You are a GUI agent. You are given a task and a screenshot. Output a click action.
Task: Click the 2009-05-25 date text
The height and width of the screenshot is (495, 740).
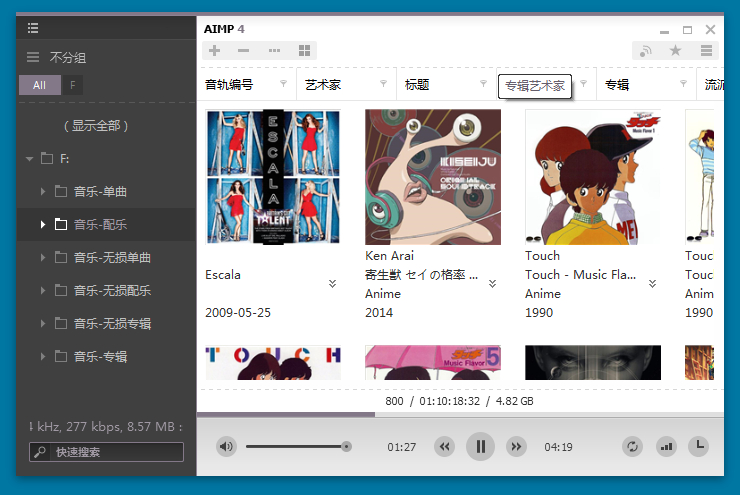point(238,313)
